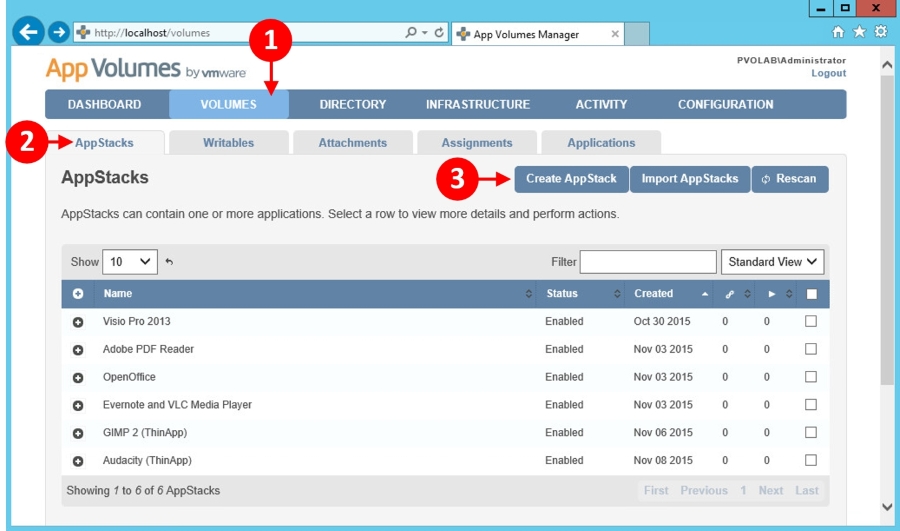Open the Standard View dropdown

point(773,262)
